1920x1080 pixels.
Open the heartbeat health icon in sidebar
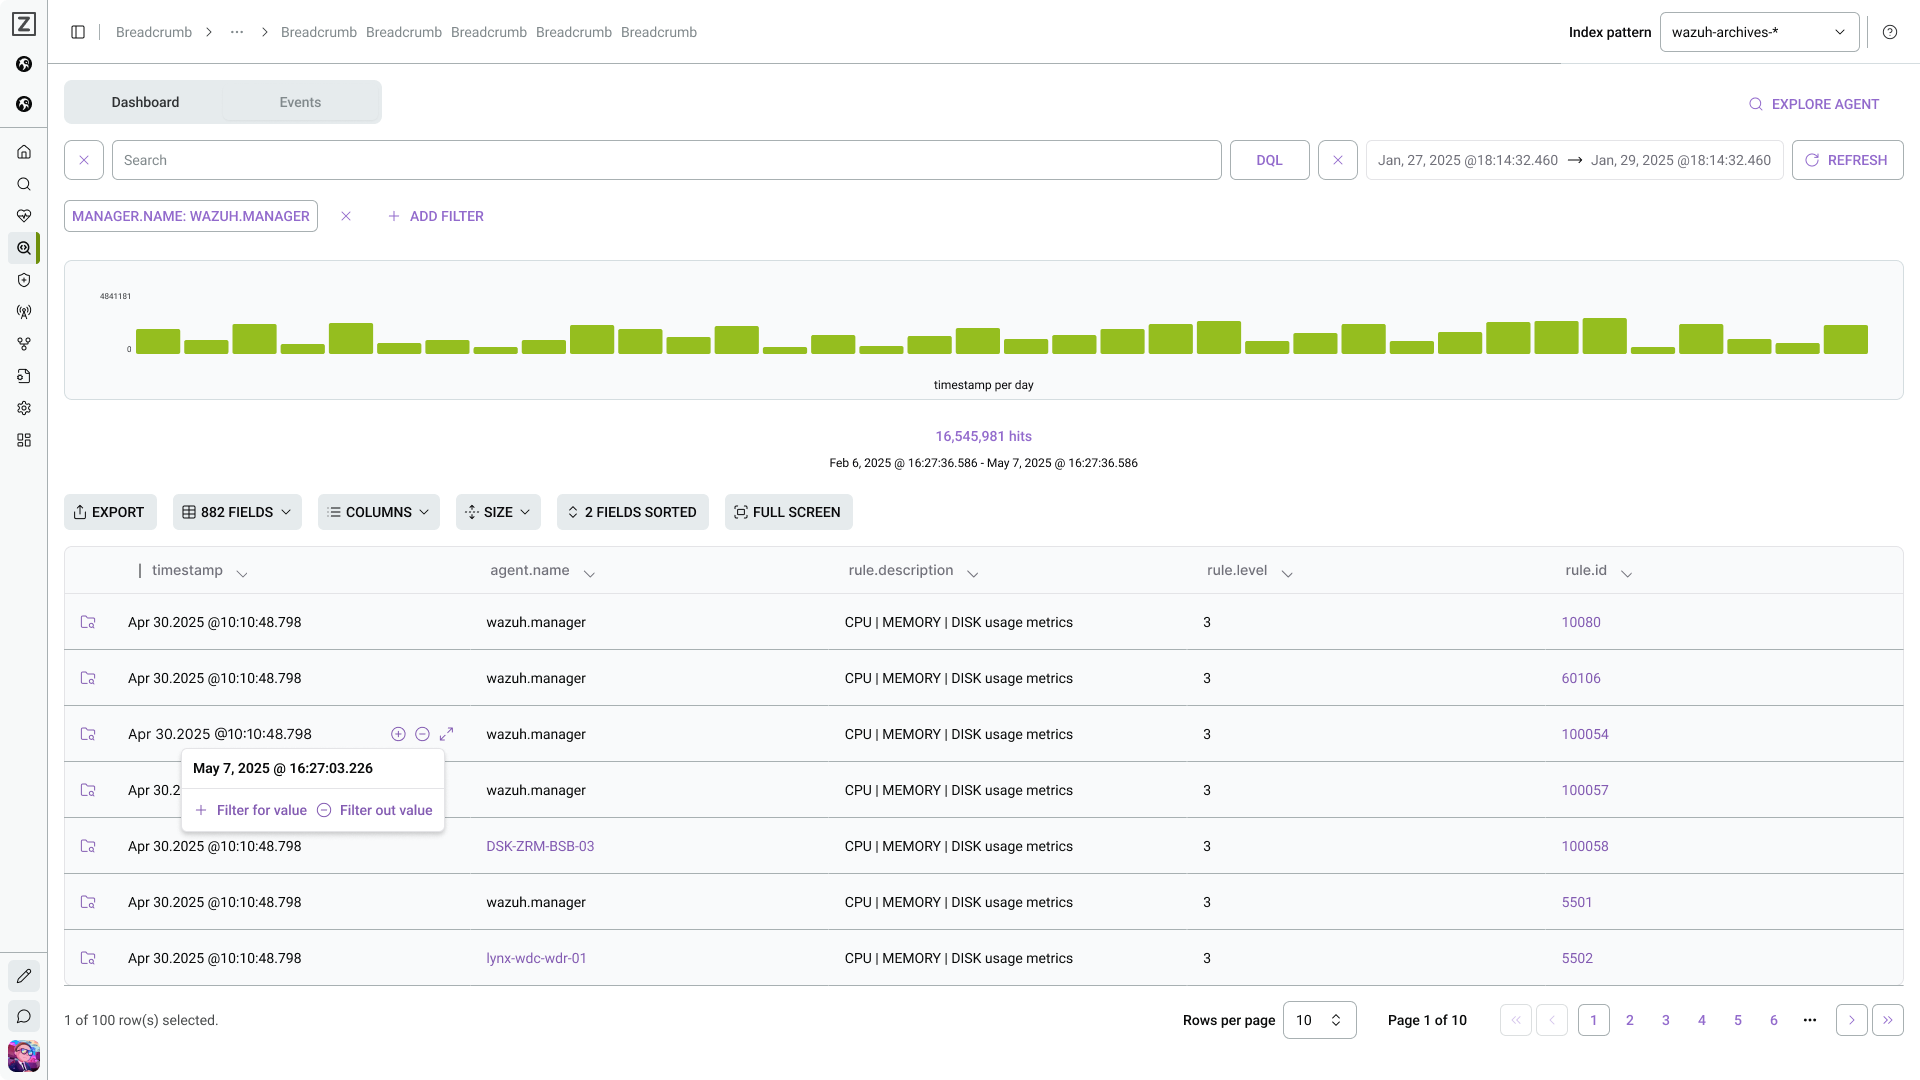[x=24, y=216]
